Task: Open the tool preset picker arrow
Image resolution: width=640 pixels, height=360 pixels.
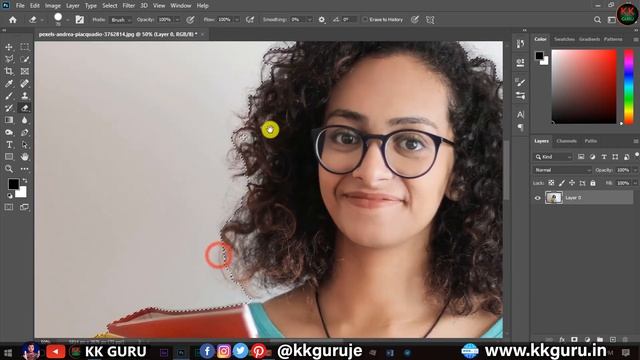Action: [42, 20]
